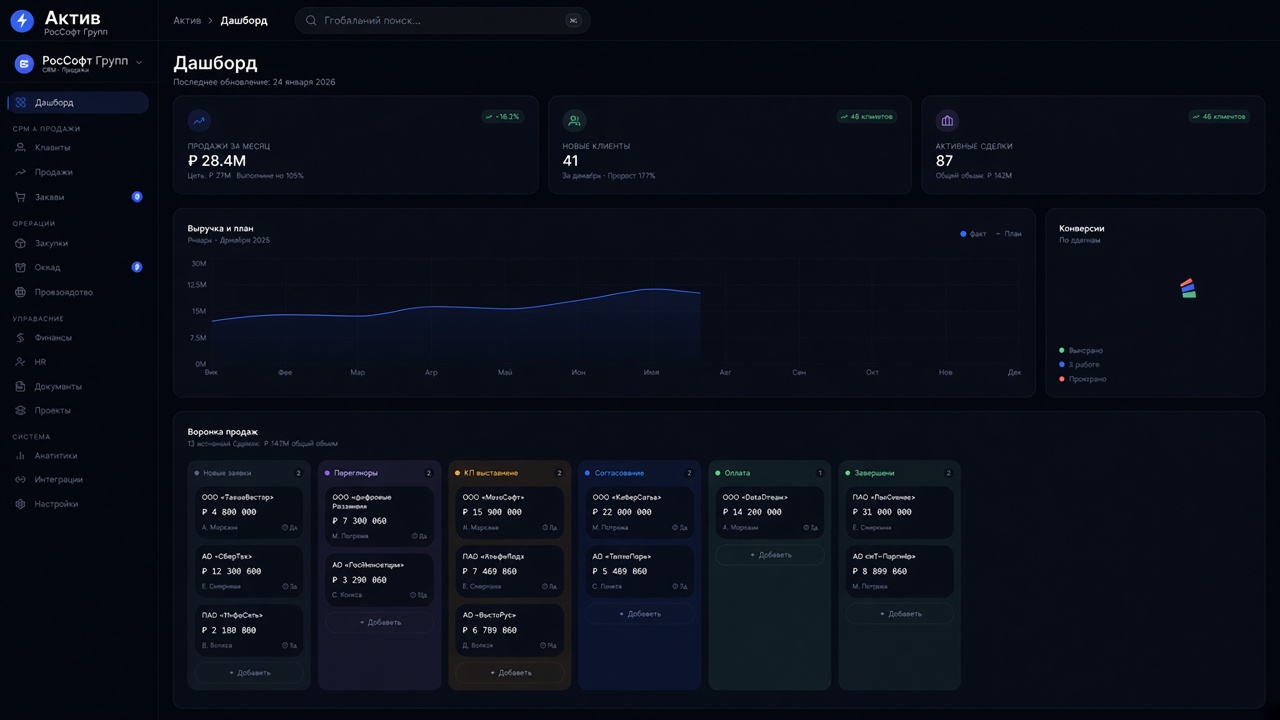This screenshot has width=1280, height=720.
Task: Click the shopping cart icon in sidebar
Action: [x=20, y=197]
